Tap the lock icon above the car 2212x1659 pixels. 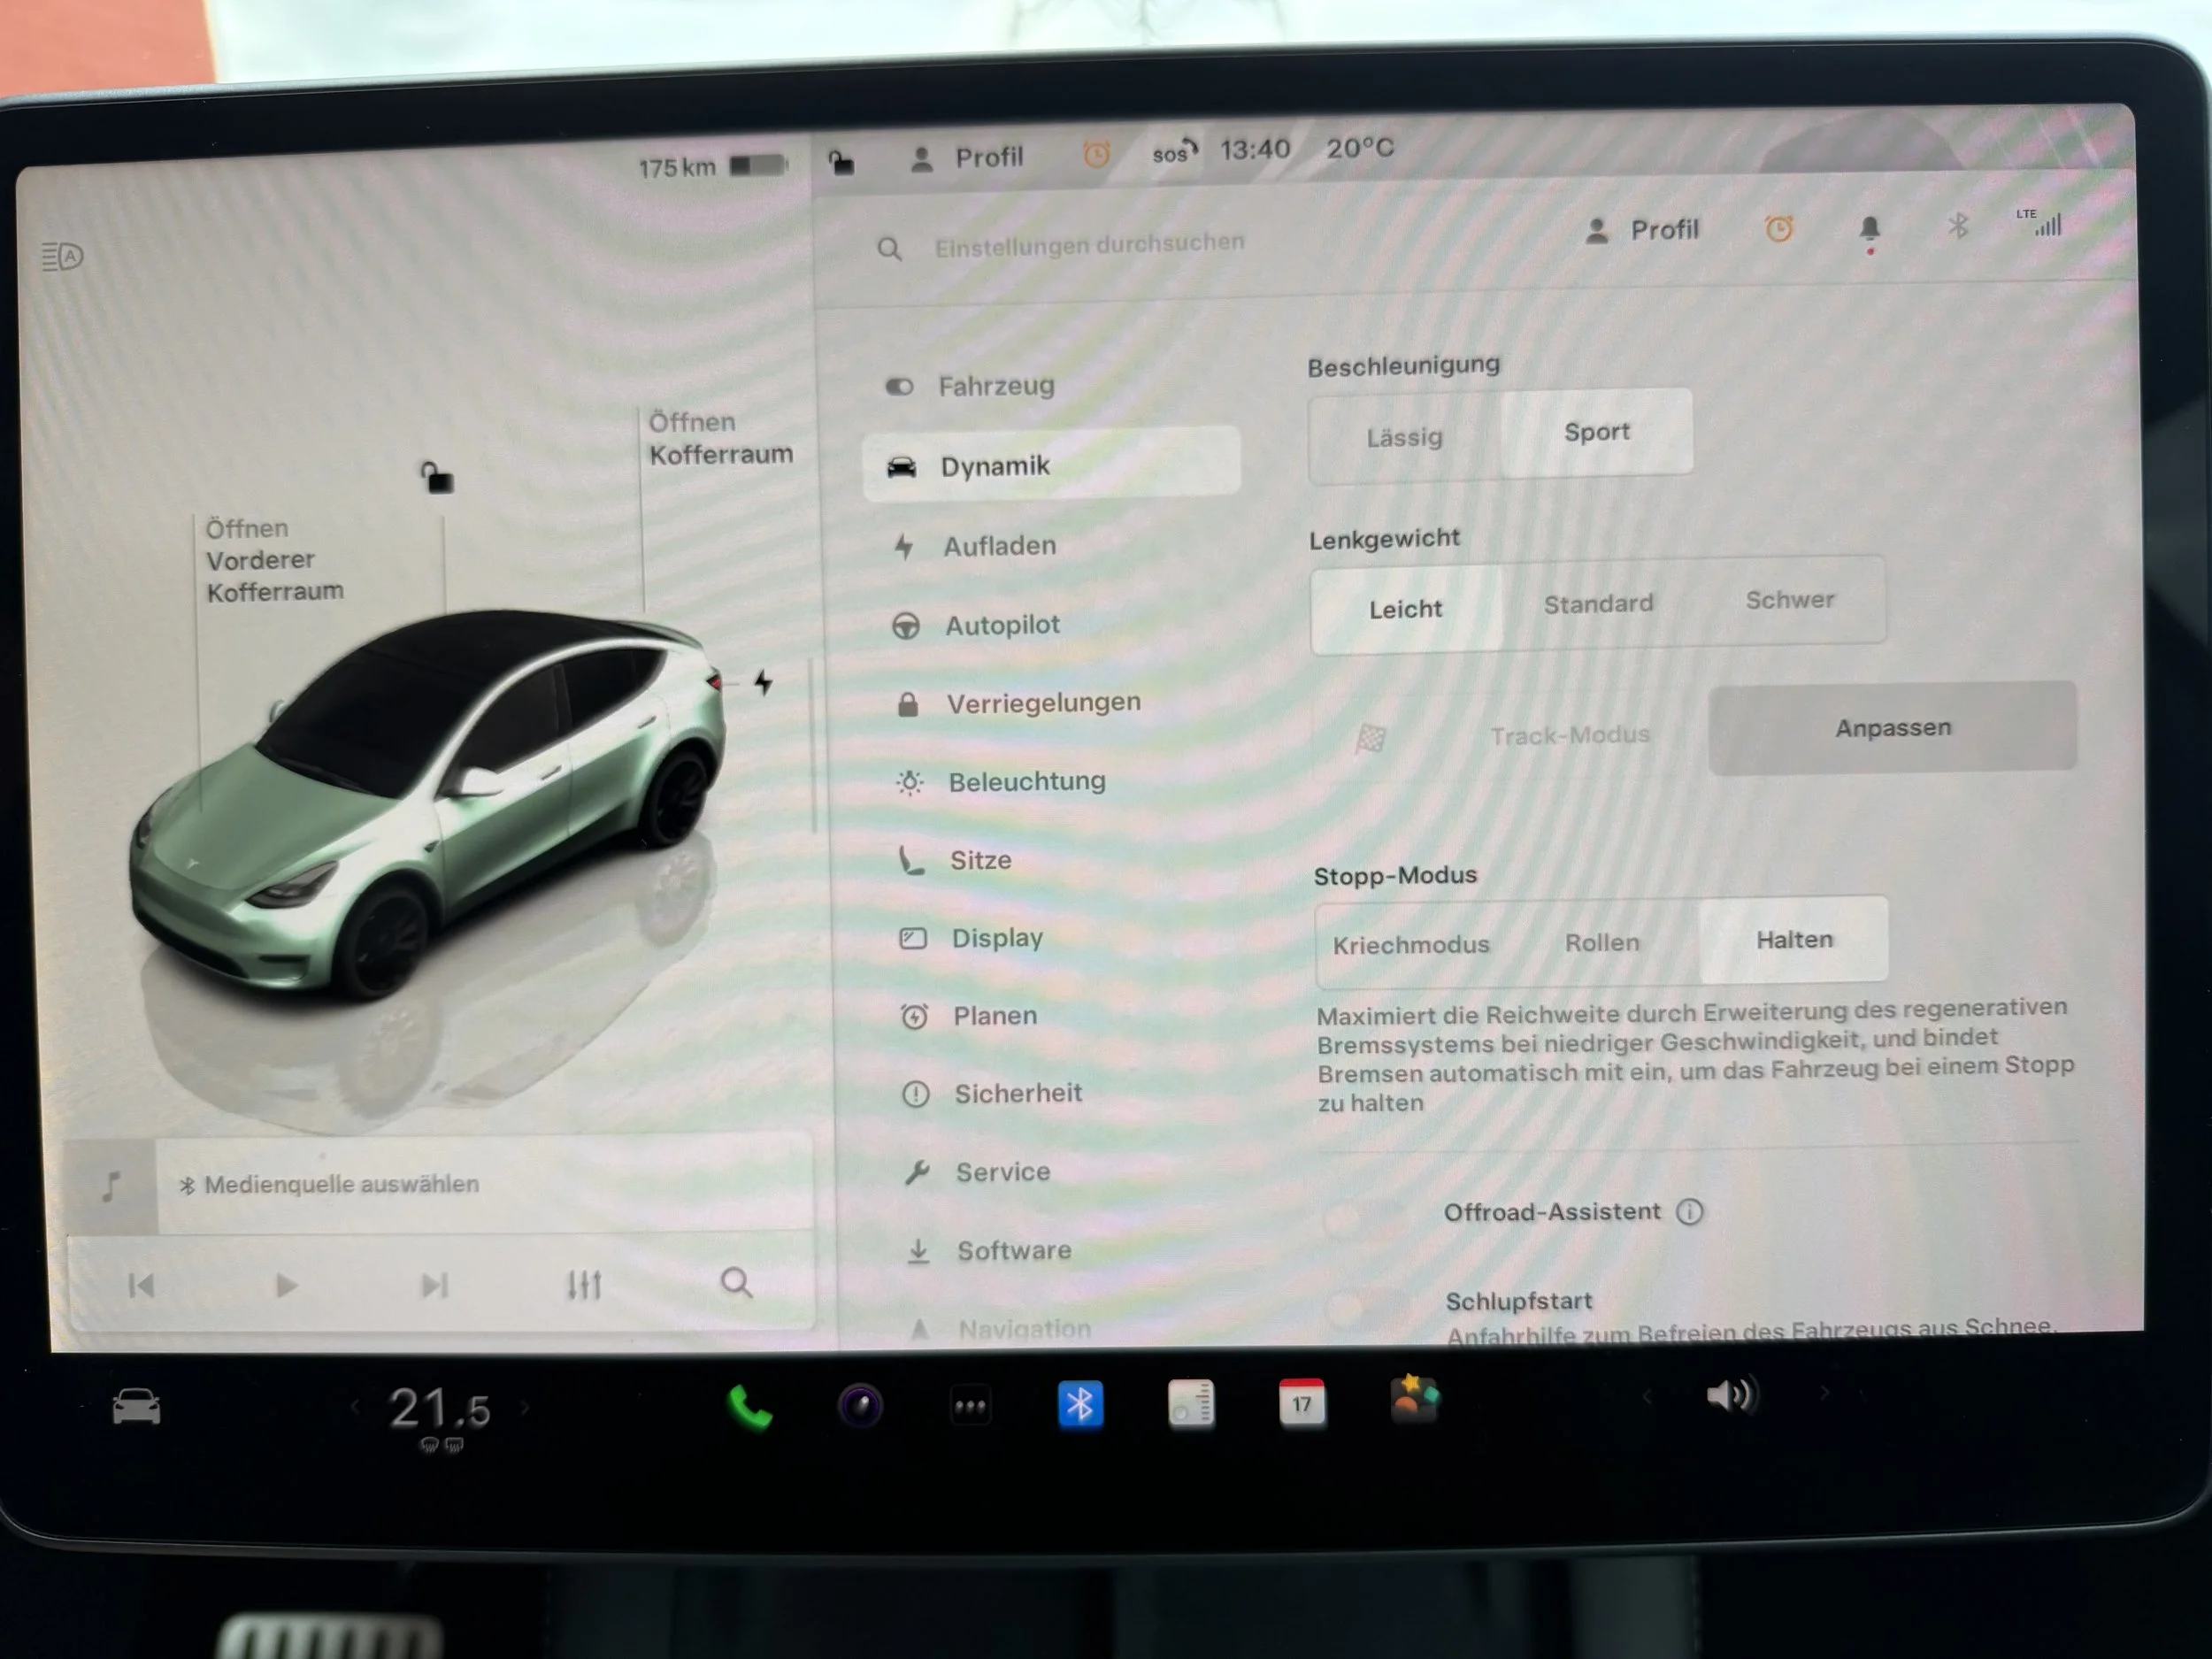pos(437,478)
